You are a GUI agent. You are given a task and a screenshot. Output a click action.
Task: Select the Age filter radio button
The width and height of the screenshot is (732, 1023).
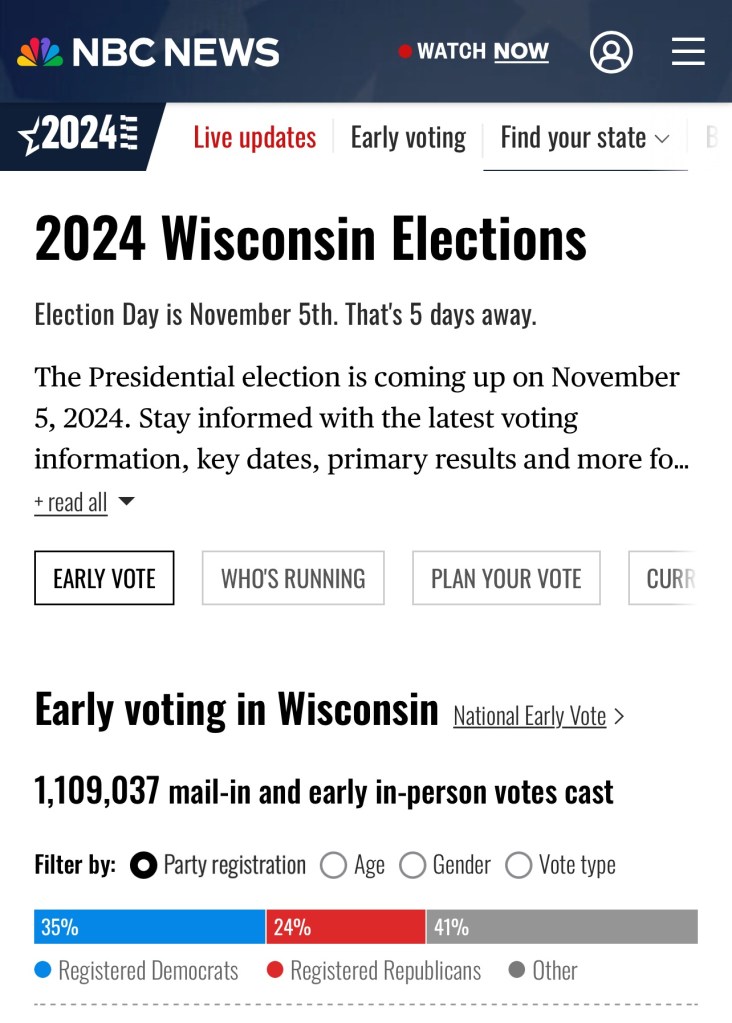(x=333, y=865)
